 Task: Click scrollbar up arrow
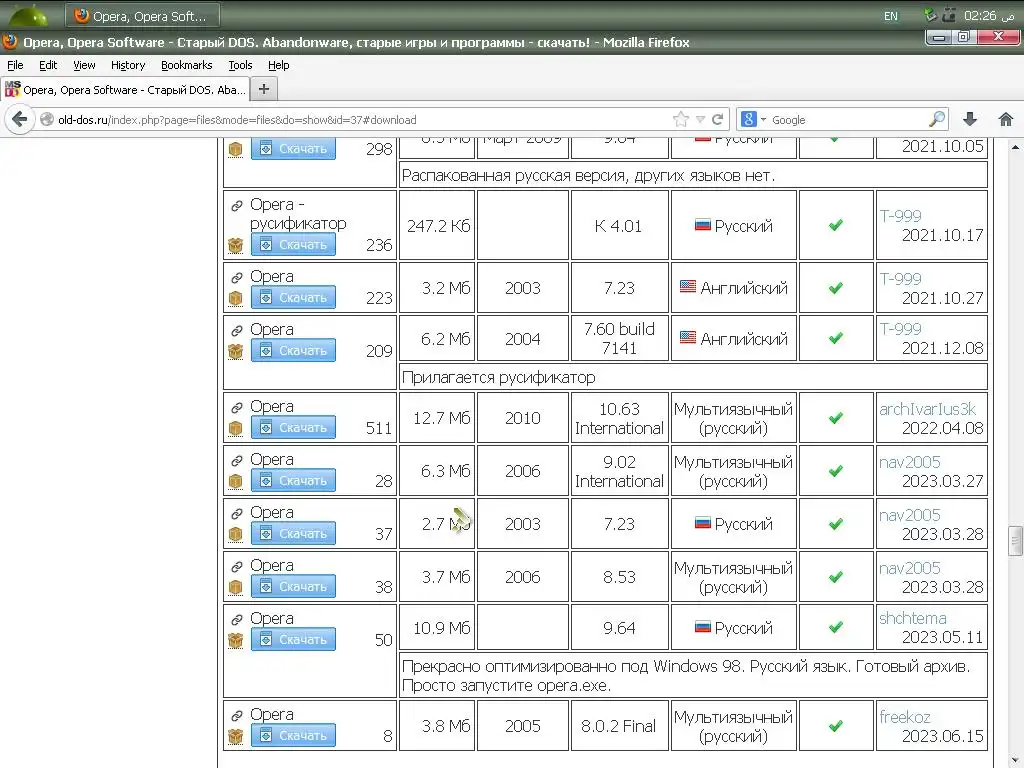click(x=1016, y=148)
